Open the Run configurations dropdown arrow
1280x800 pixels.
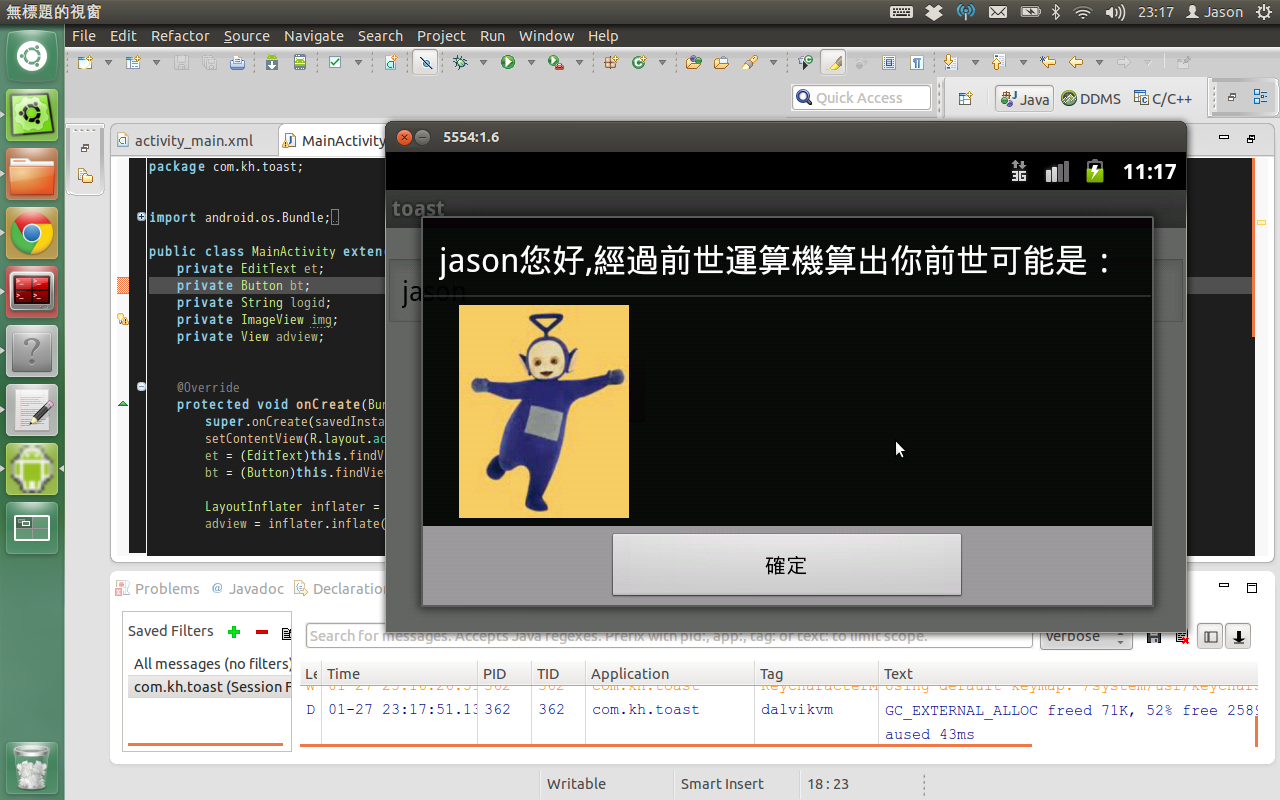[531, 62]
